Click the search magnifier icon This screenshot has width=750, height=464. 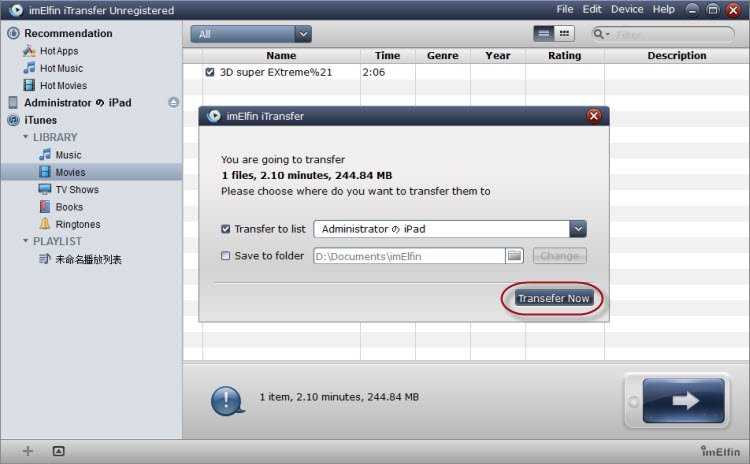[599, 34]
